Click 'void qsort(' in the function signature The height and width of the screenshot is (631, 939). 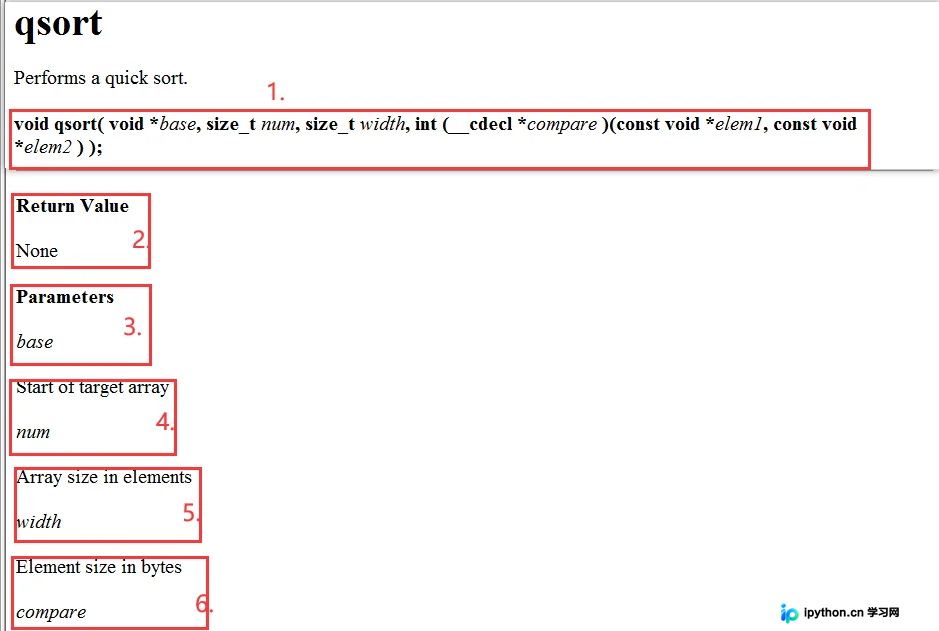[x=59, y=124]
